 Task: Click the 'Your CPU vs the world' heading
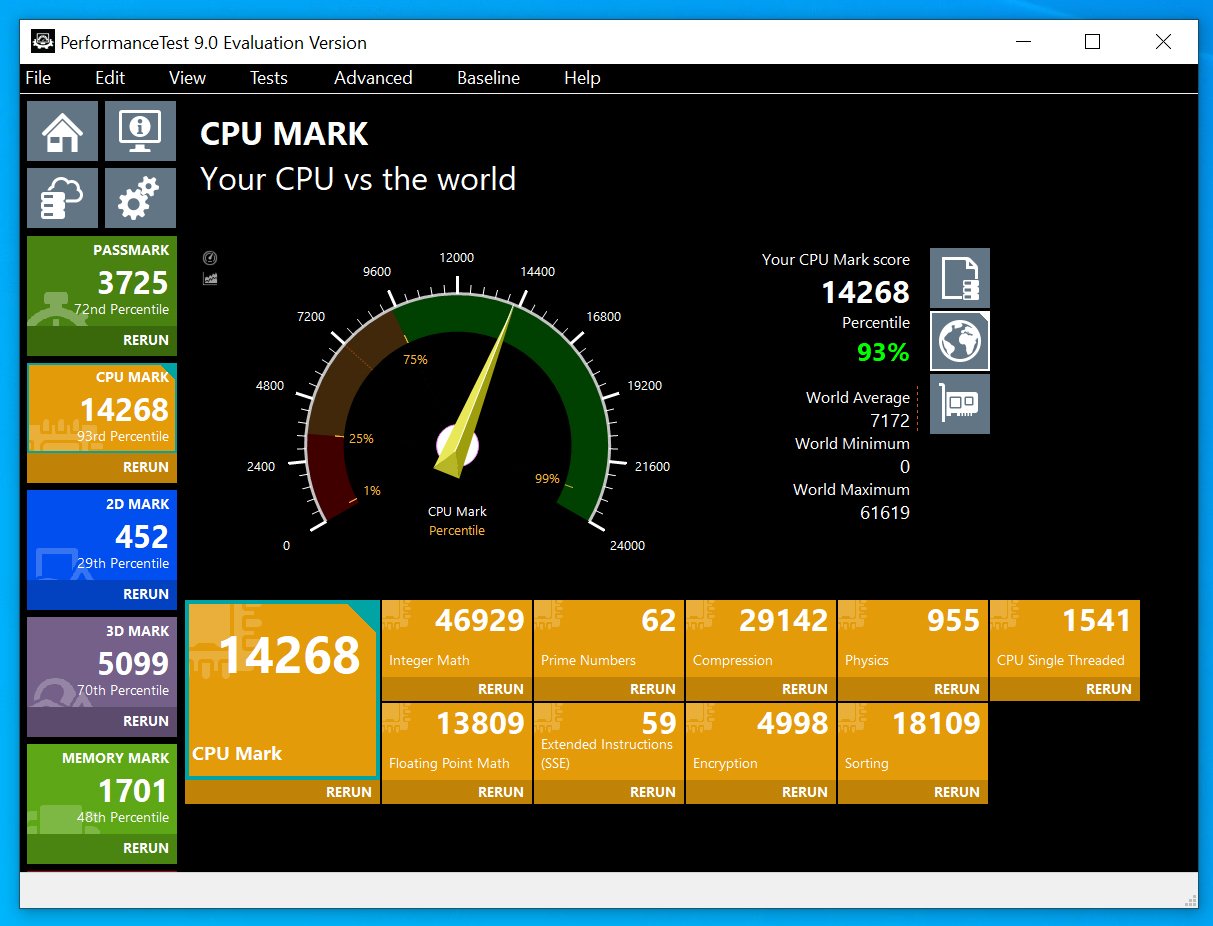click(x=358, y=180)
